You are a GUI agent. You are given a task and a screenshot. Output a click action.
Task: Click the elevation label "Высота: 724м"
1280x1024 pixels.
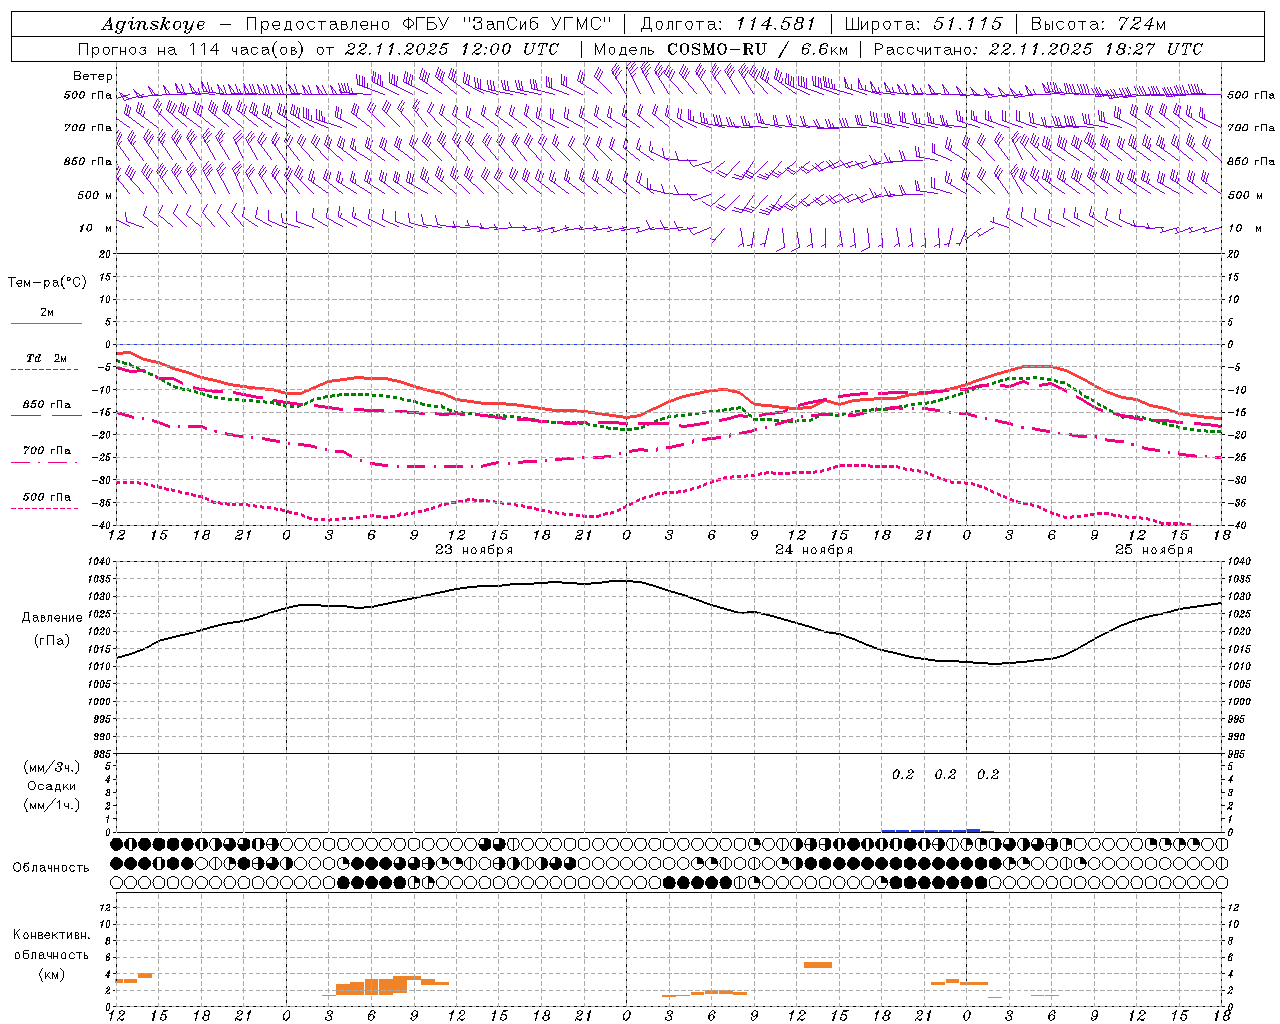point(1098,24)
